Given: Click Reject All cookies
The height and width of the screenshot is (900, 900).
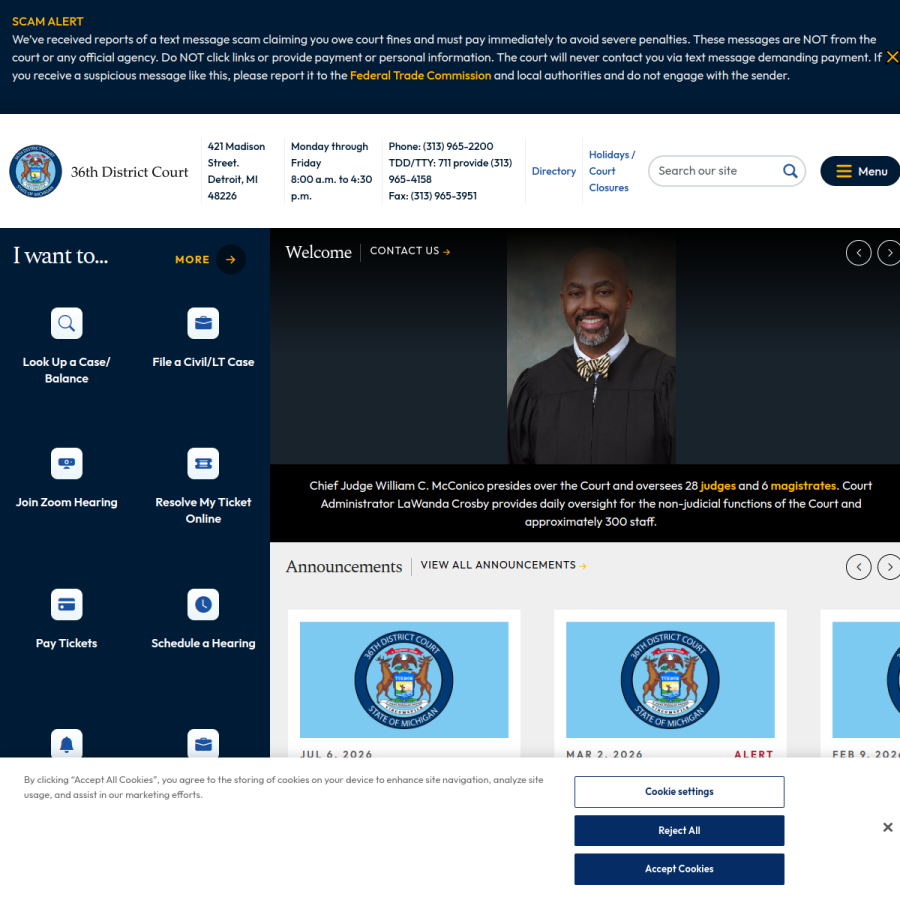Looking at the screenshot, I should pyautogui.click(x=679, y=831).
